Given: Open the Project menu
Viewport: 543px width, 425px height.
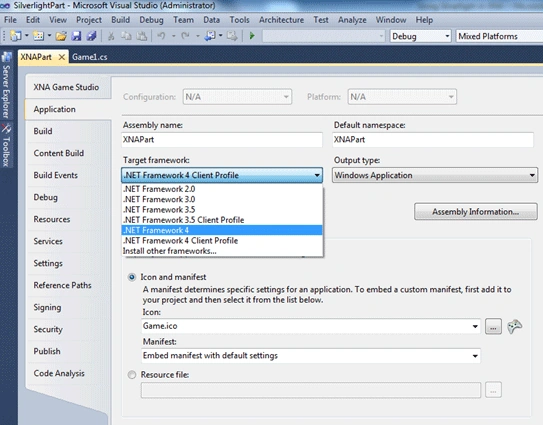Looking at the screenshot, I should 89,20.
